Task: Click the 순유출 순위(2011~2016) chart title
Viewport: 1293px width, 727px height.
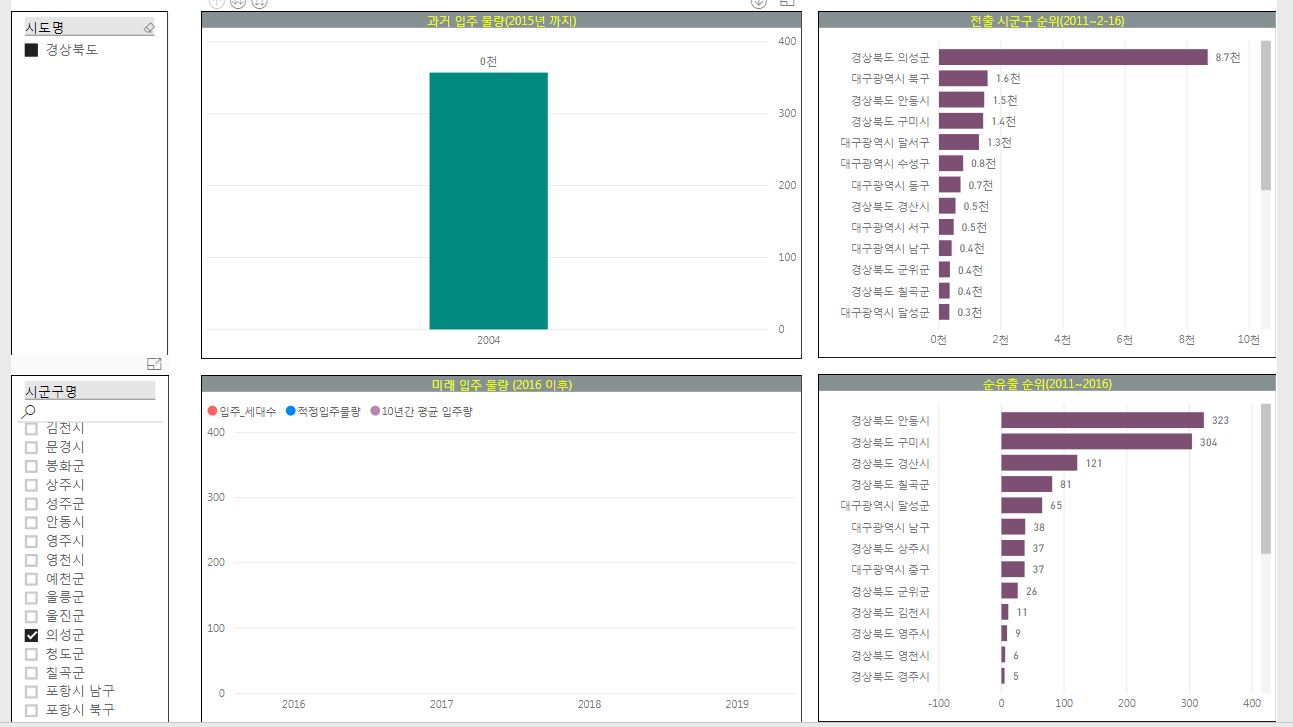Action: coord(1047,384)
